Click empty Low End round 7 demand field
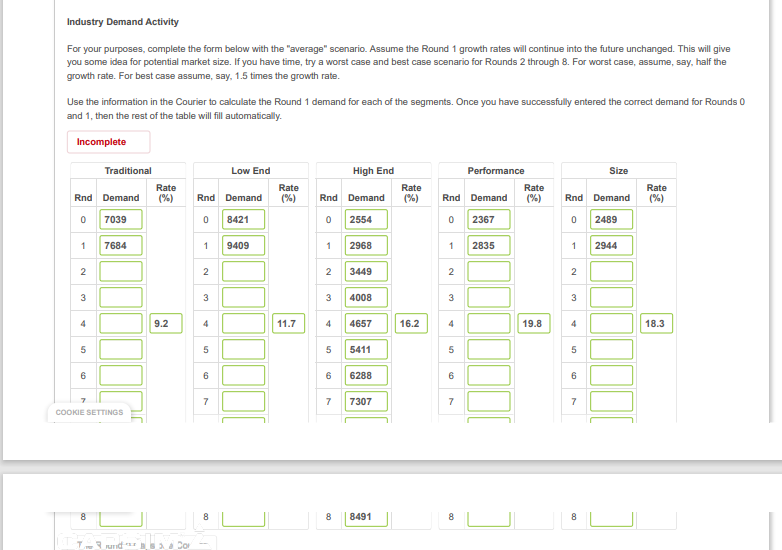The image size is (782, 550). (243, 401)
